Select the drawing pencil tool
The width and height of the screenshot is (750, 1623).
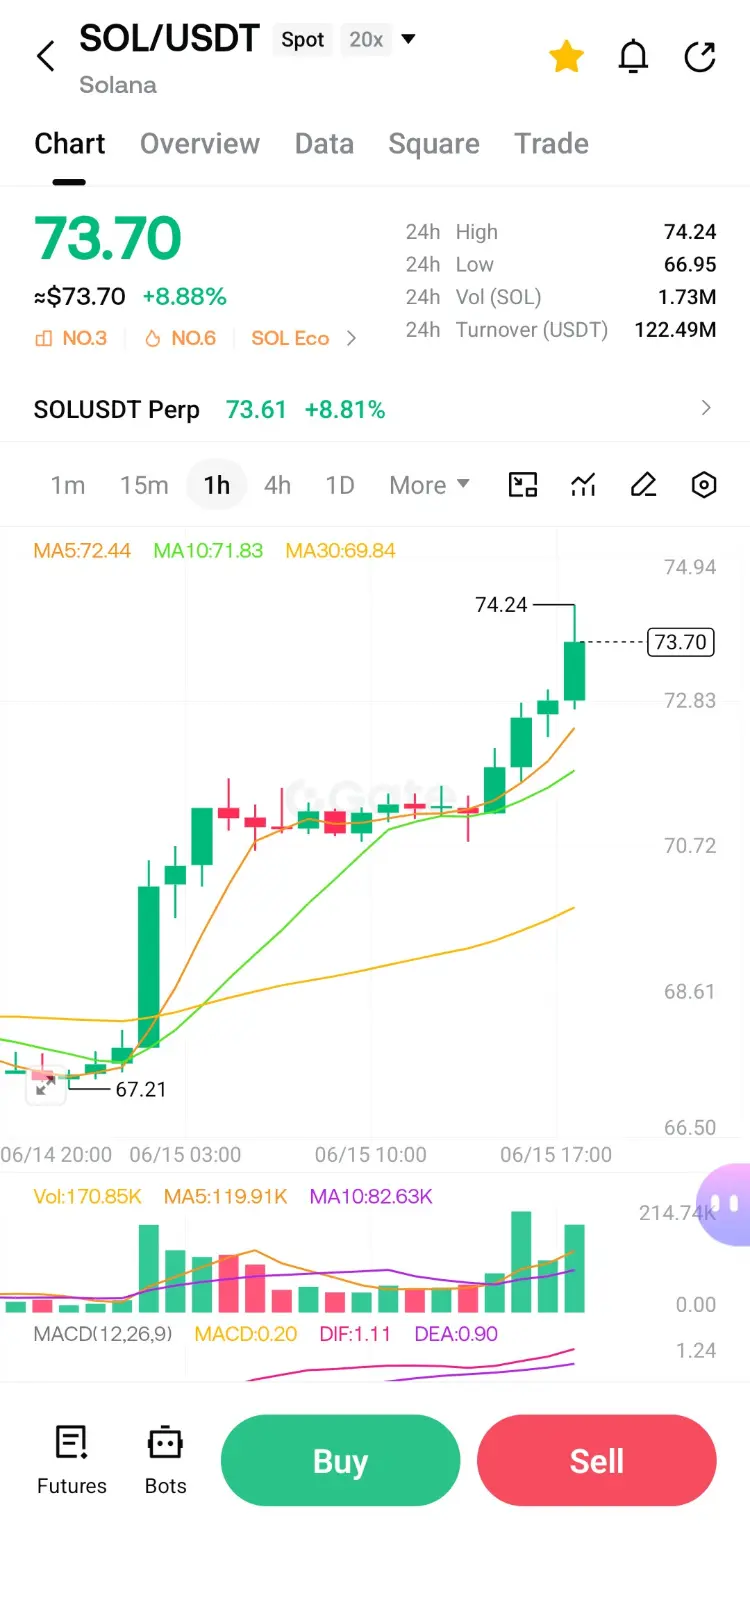click(643, 485)
